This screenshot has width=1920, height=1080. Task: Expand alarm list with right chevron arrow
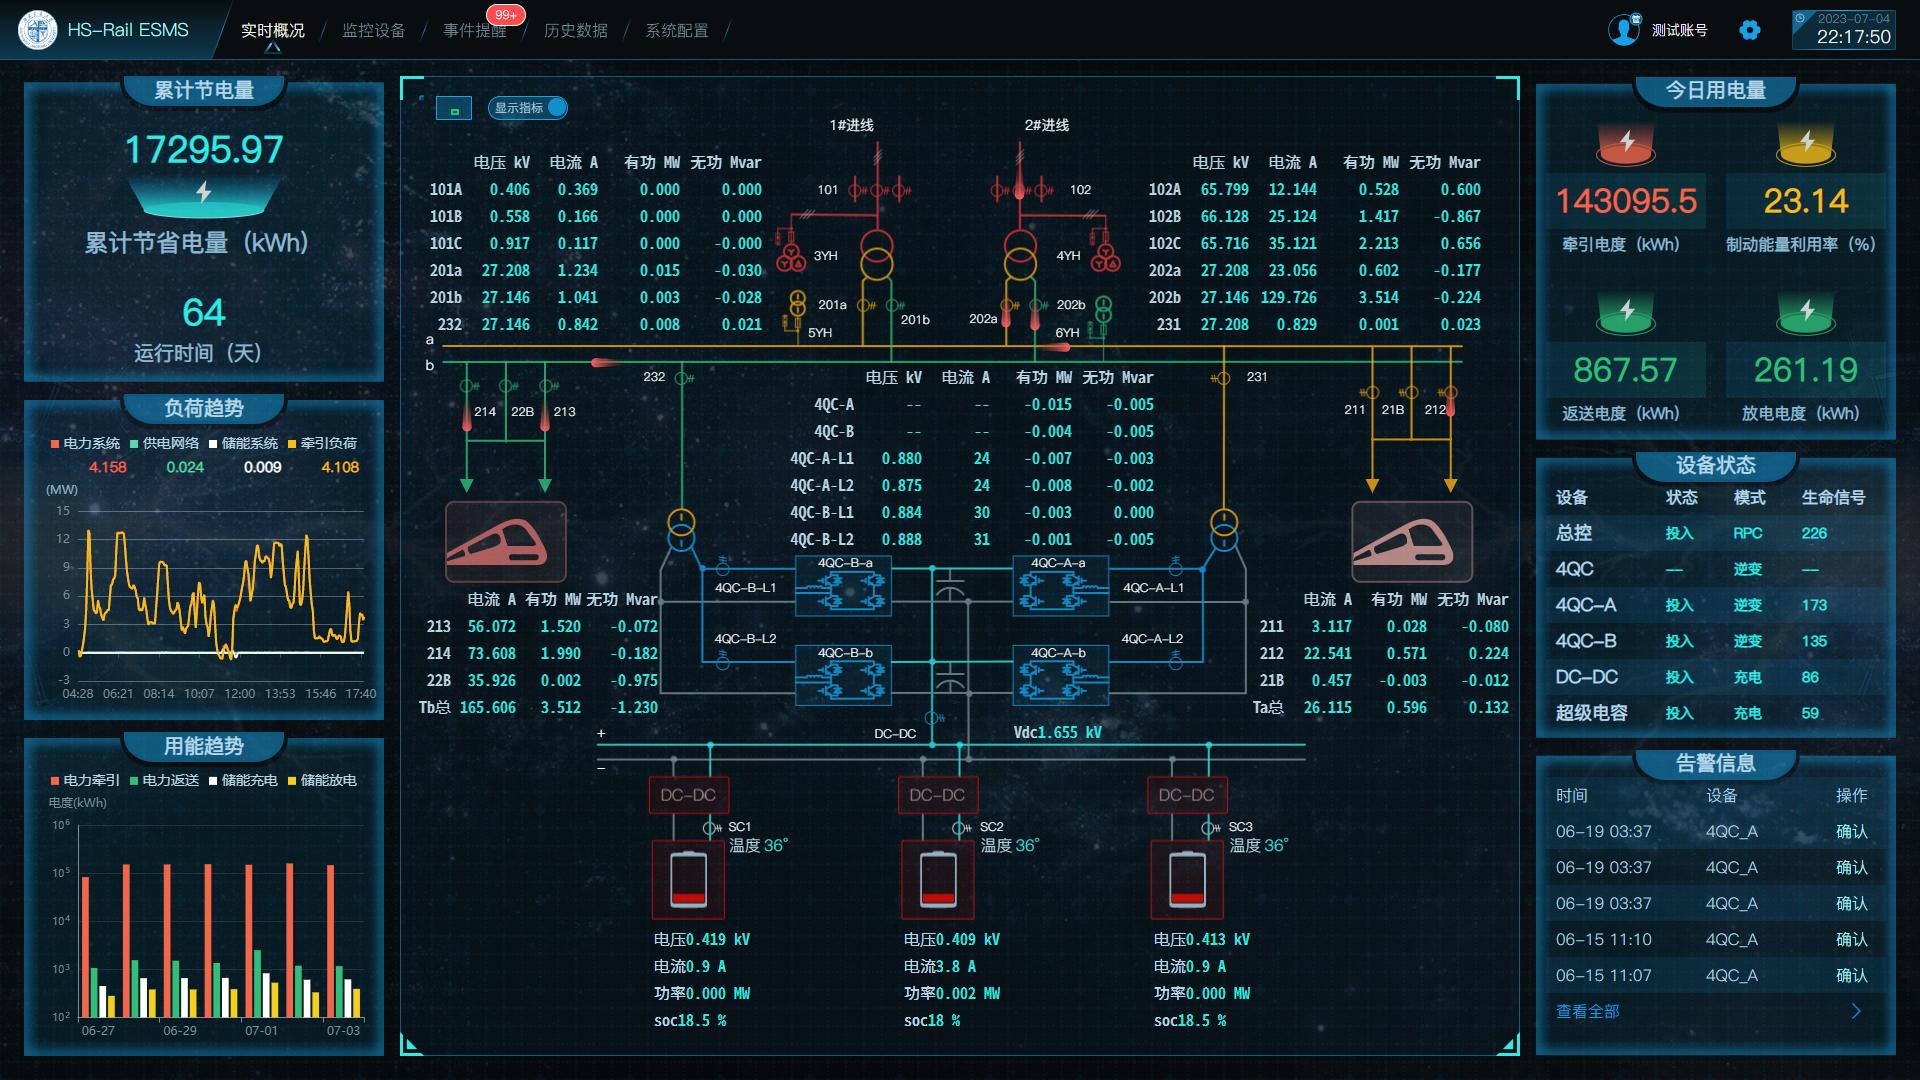(1856, 1011)
